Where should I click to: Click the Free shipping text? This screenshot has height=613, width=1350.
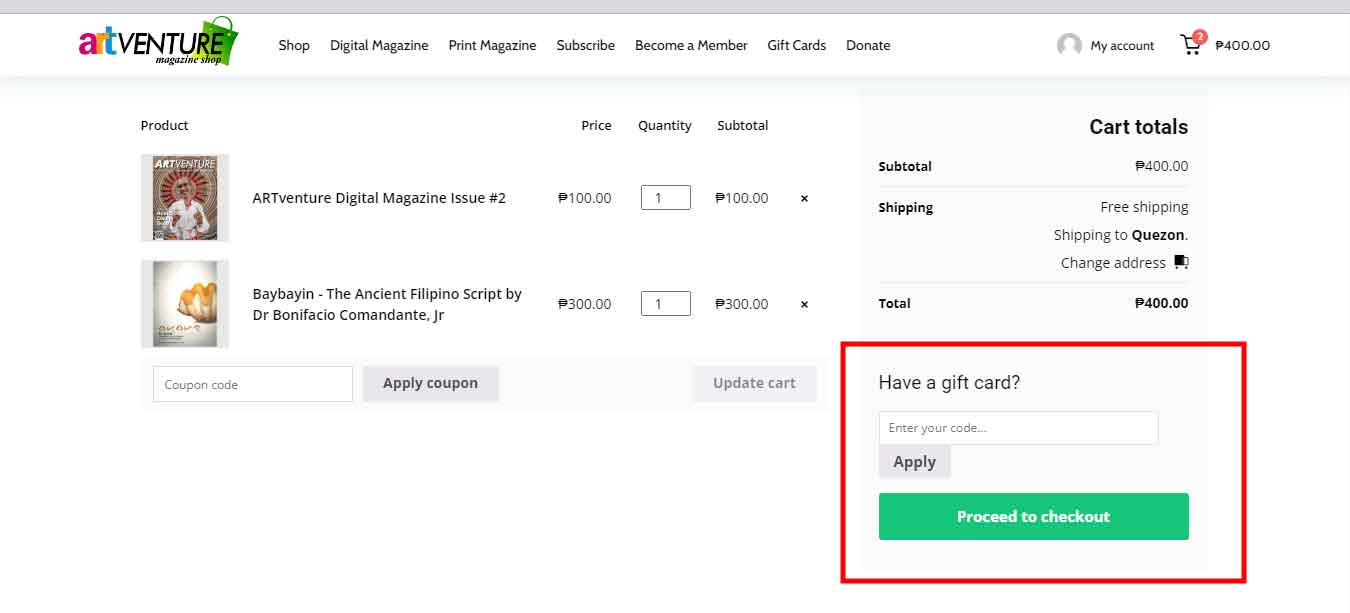pyautogui.click(x=1144, y=207)
